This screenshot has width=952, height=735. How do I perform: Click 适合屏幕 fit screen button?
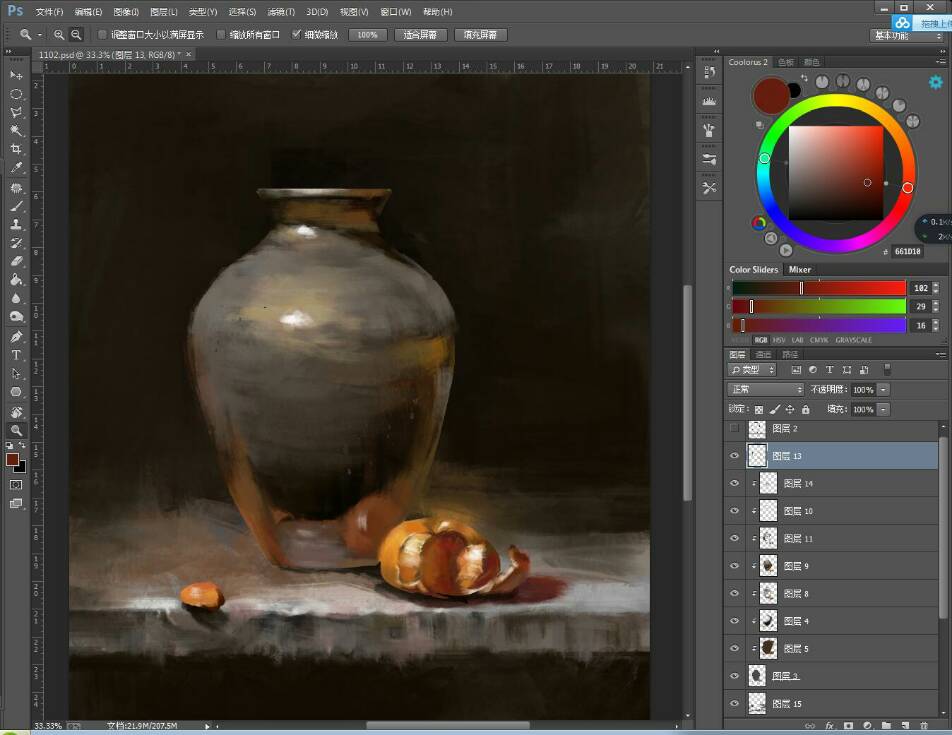(420, 35)
